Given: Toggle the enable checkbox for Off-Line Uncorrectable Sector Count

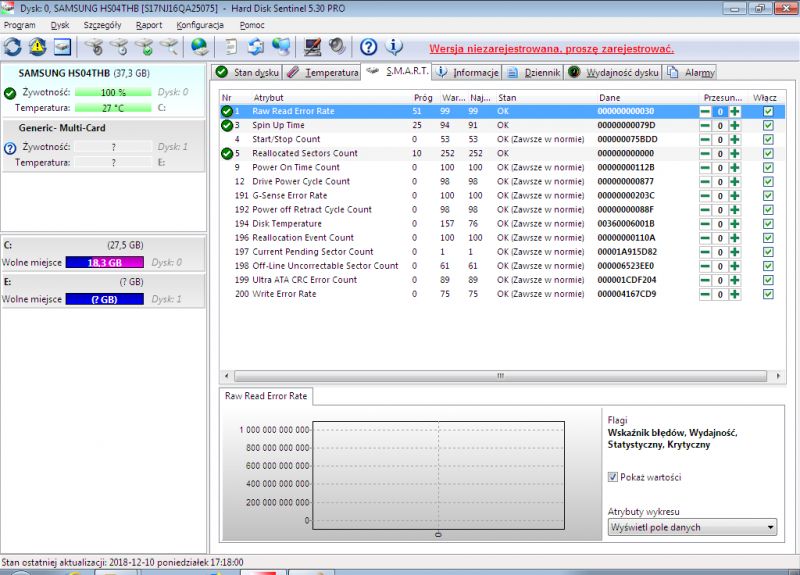Looking at the screenshot, I should tap(768, 266).
